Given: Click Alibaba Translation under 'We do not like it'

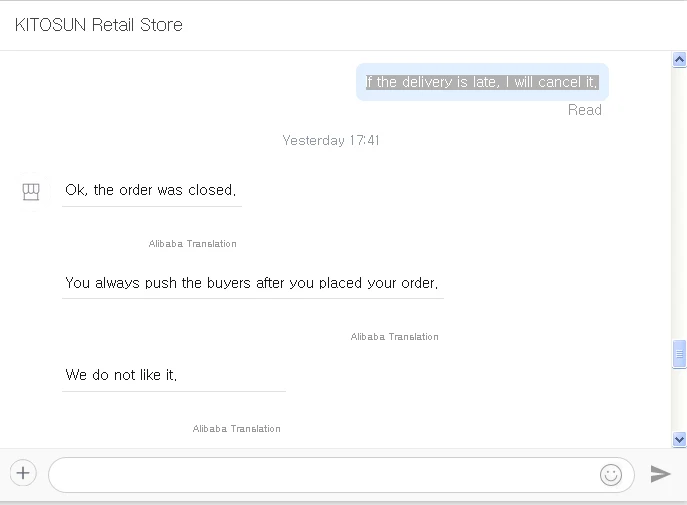Looking at the screenshot, I should pos(237,429).
